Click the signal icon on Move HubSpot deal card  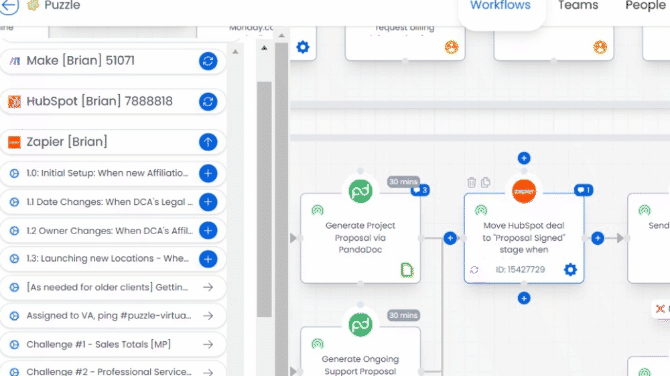coord(481,210)
